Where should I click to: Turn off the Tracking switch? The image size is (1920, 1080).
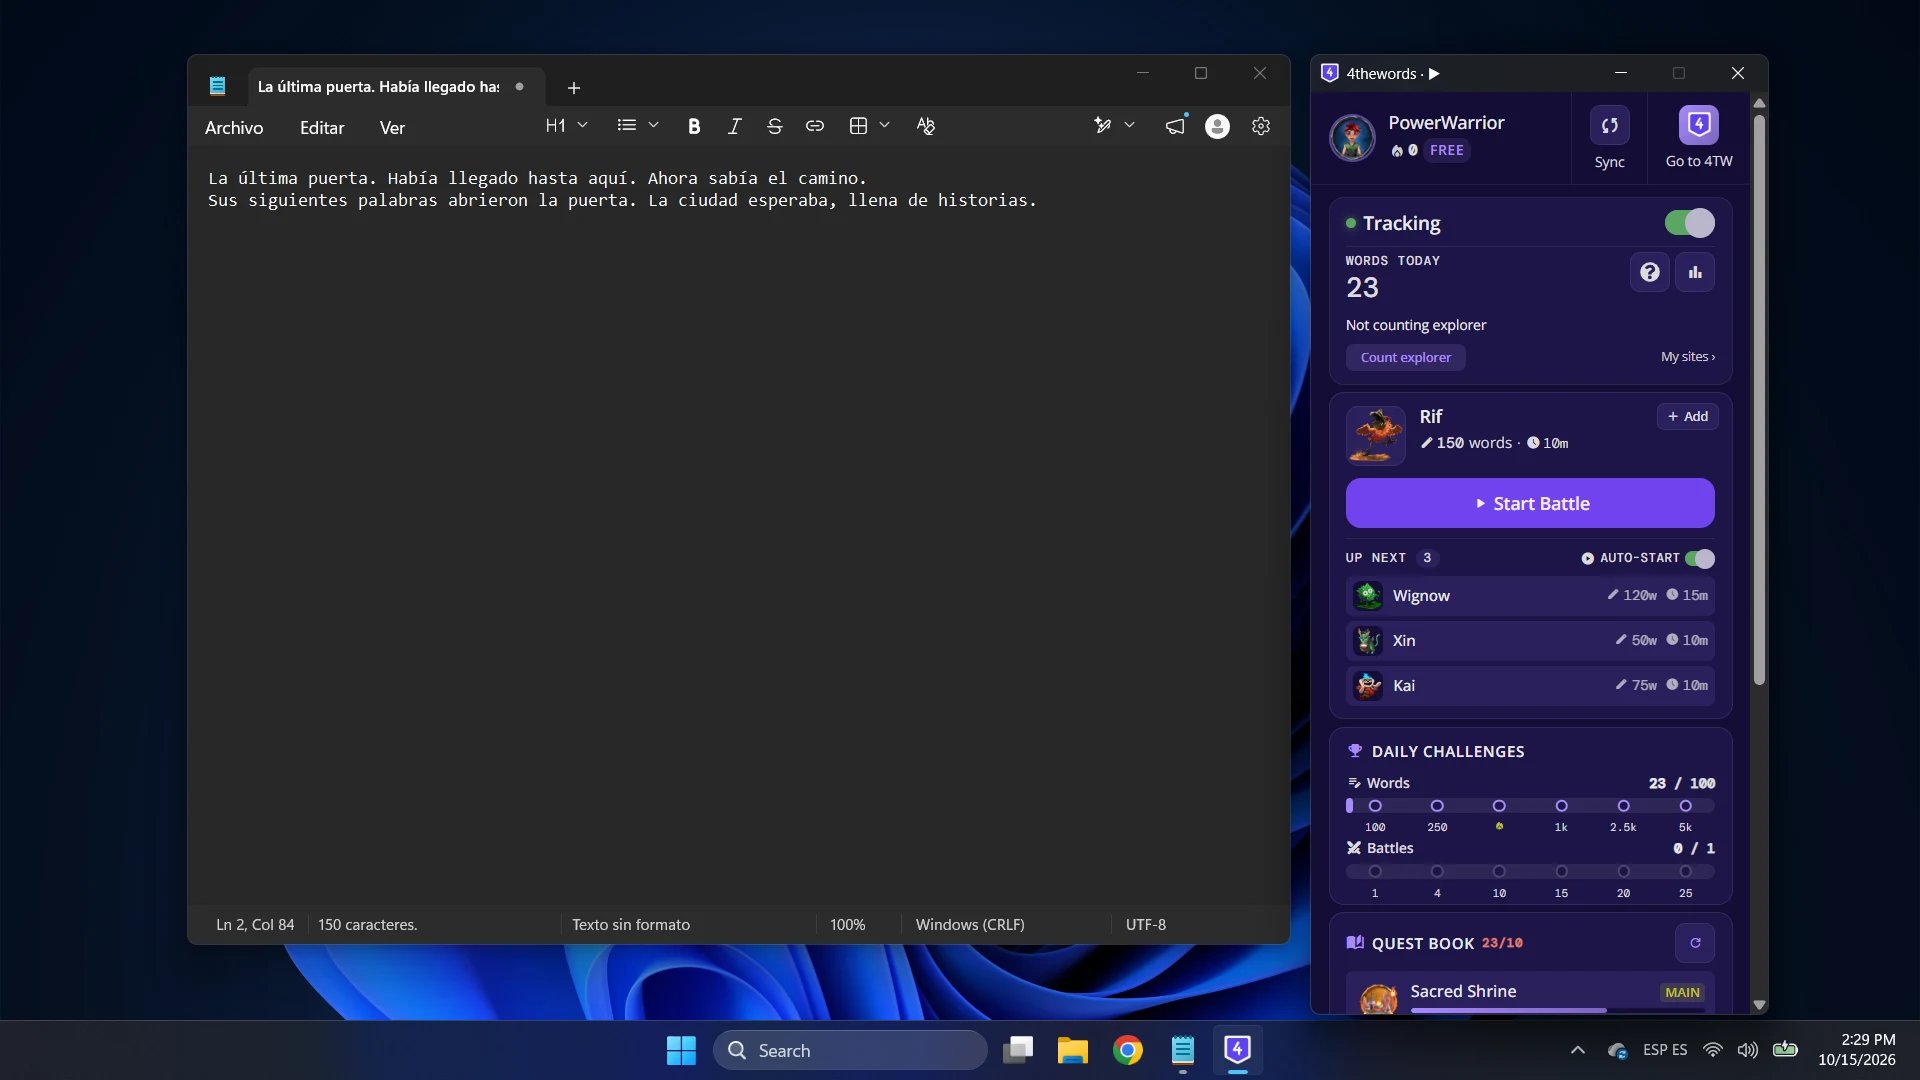[1689, 223]
